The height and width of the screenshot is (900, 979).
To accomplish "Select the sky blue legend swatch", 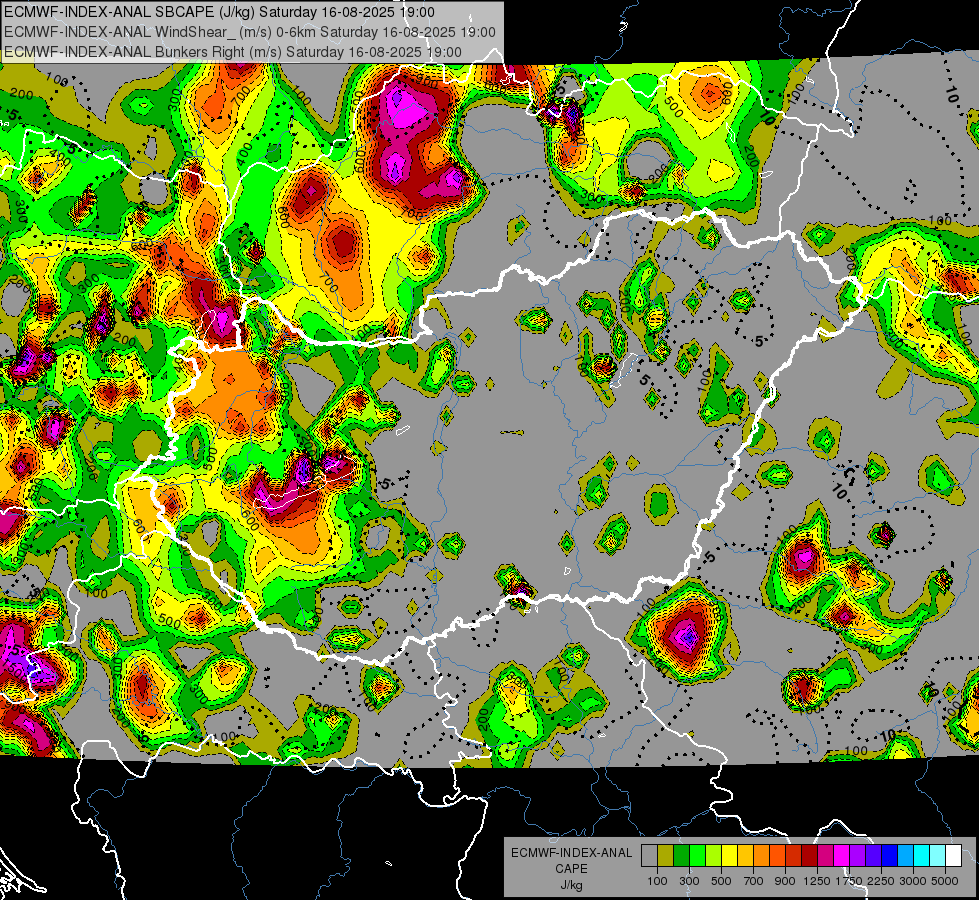I will 905,855.
